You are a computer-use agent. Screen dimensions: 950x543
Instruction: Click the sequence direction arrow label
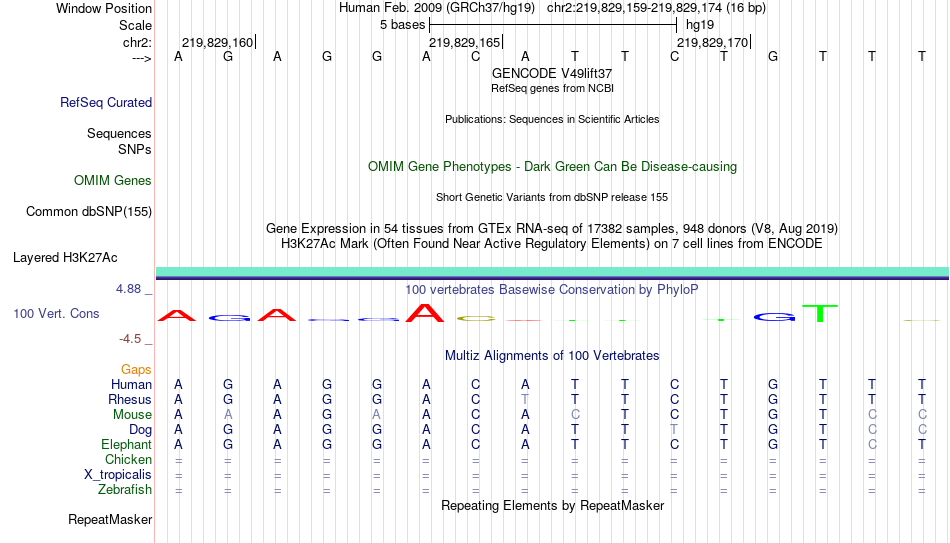coord(142,58)
